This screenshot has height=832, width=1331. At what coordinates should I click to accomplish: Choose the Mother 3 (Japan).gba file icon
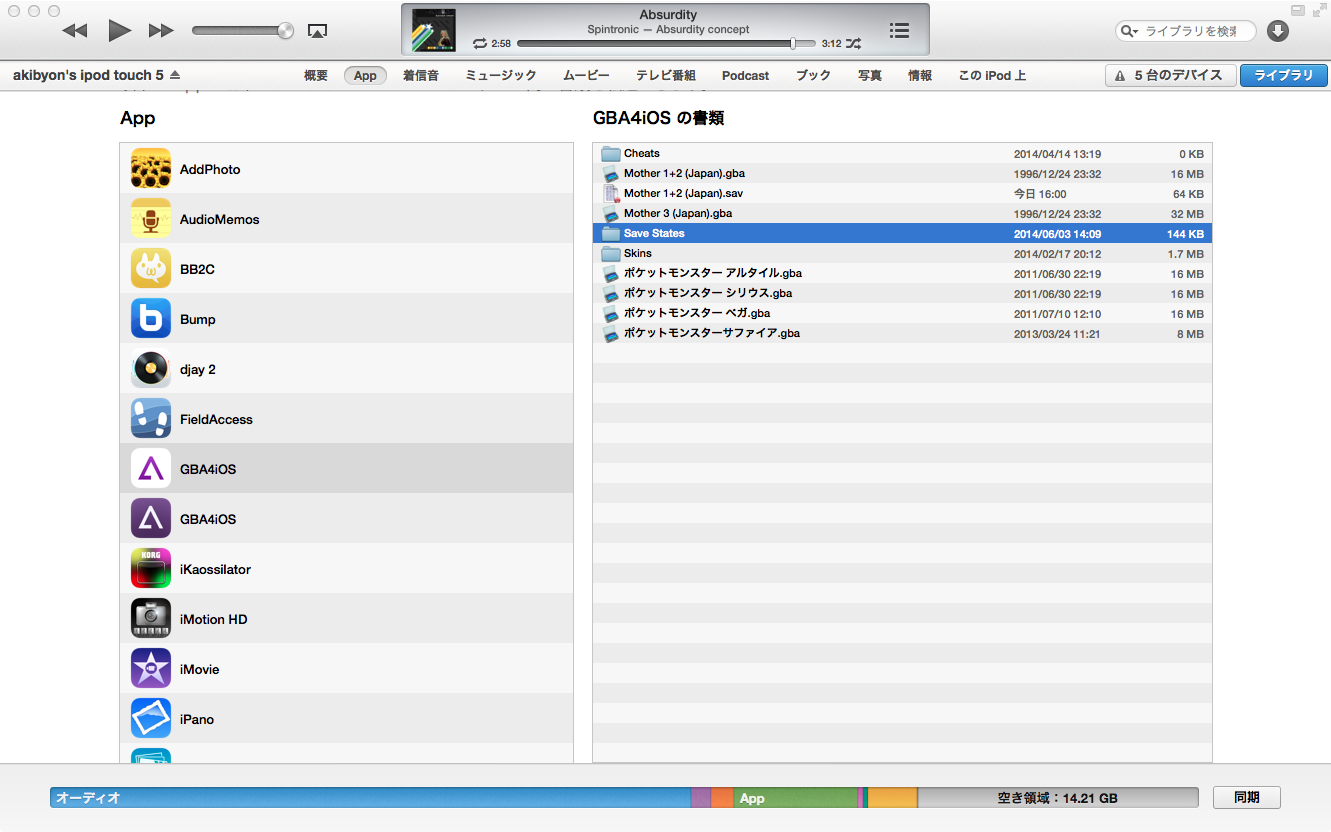click(611, 213)
